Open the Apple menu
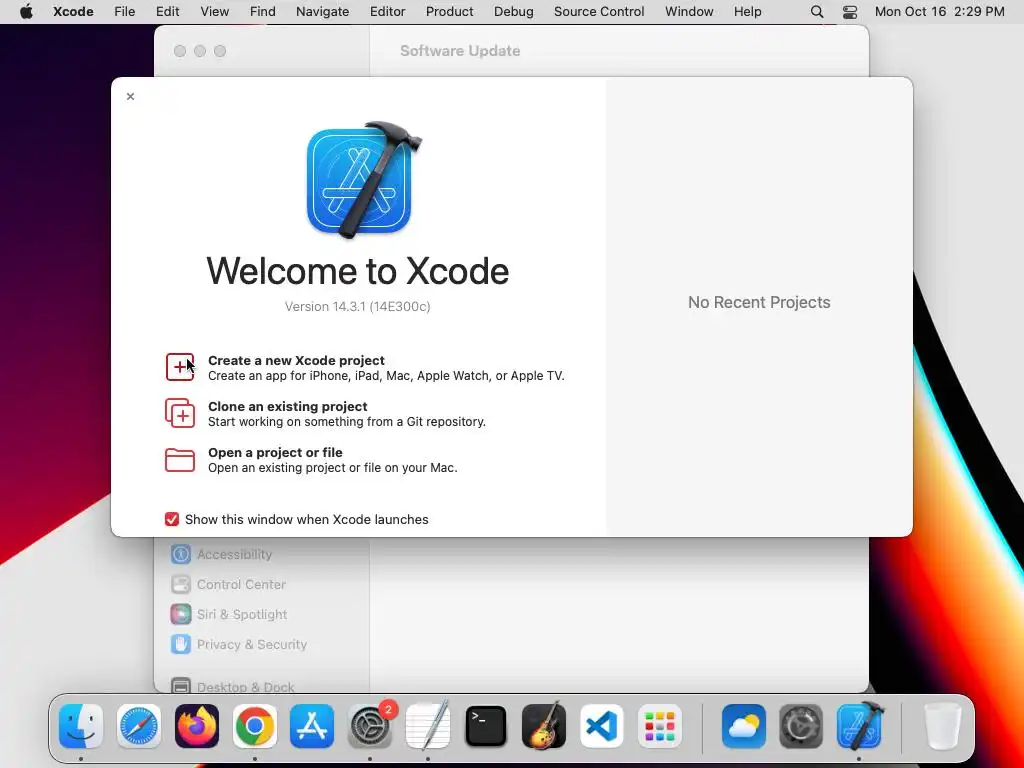1024x768 pixels. pyautogui.click(x=26, y=12)
